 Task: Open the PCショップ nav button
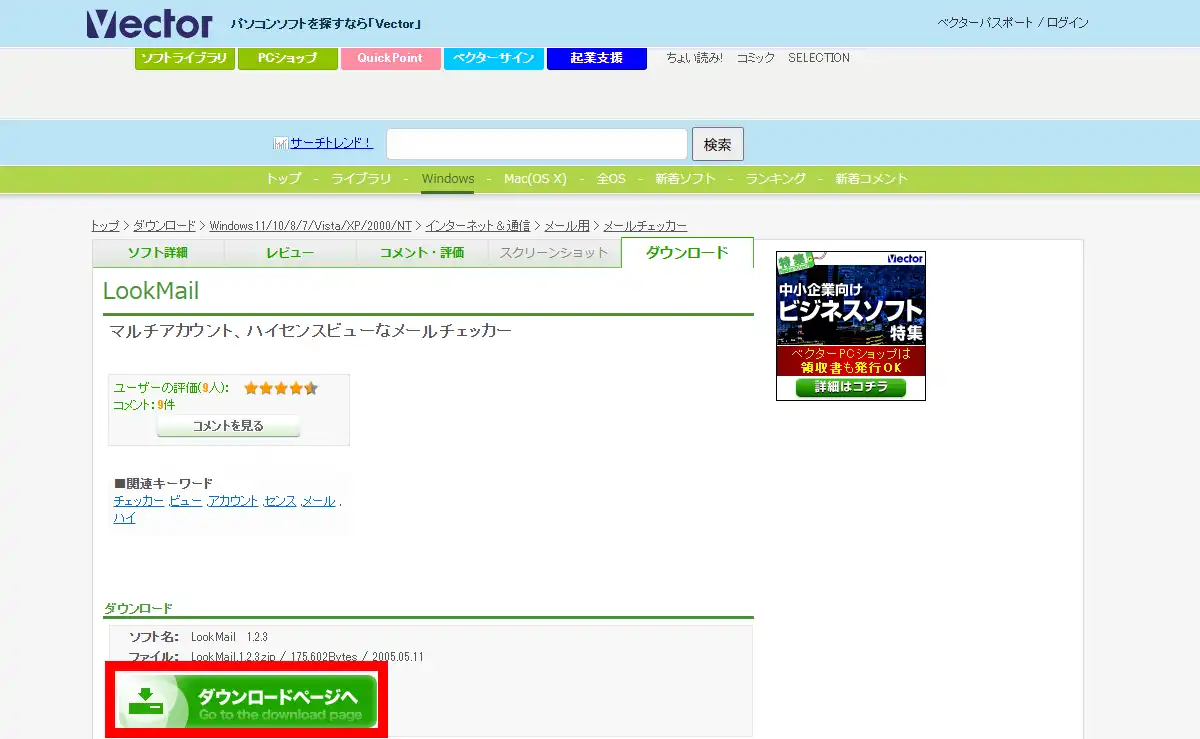pos(288,58)
